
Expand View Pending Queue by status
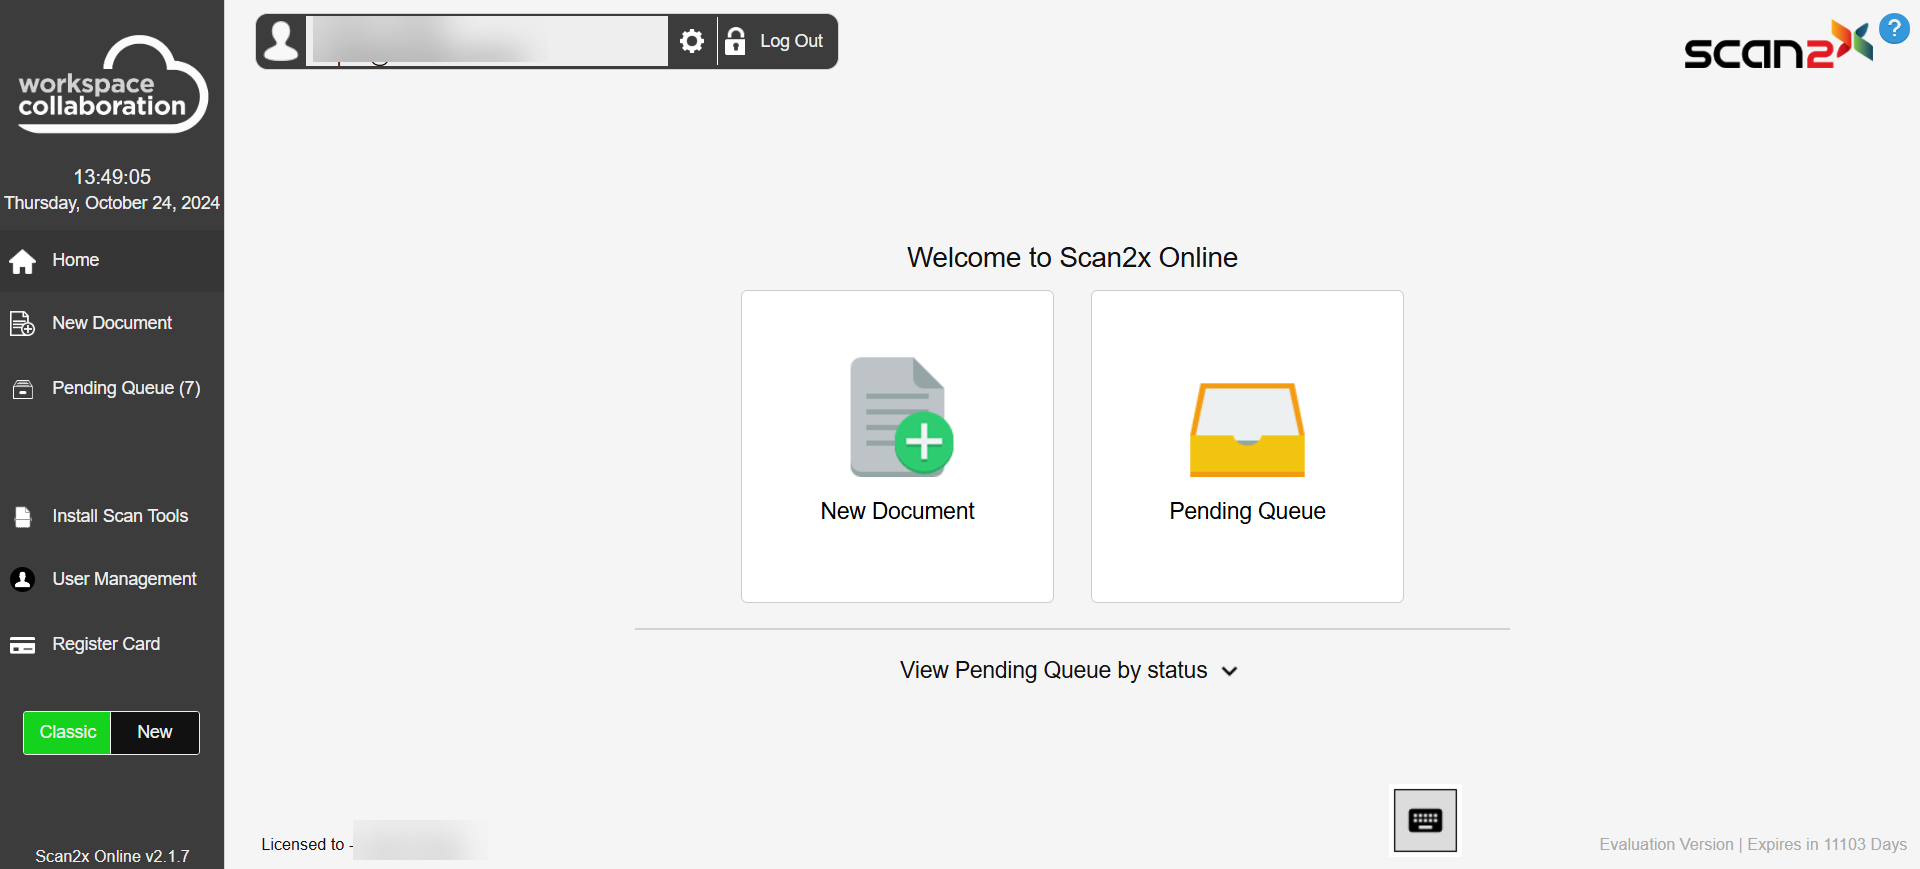[x=1053, y=670]
